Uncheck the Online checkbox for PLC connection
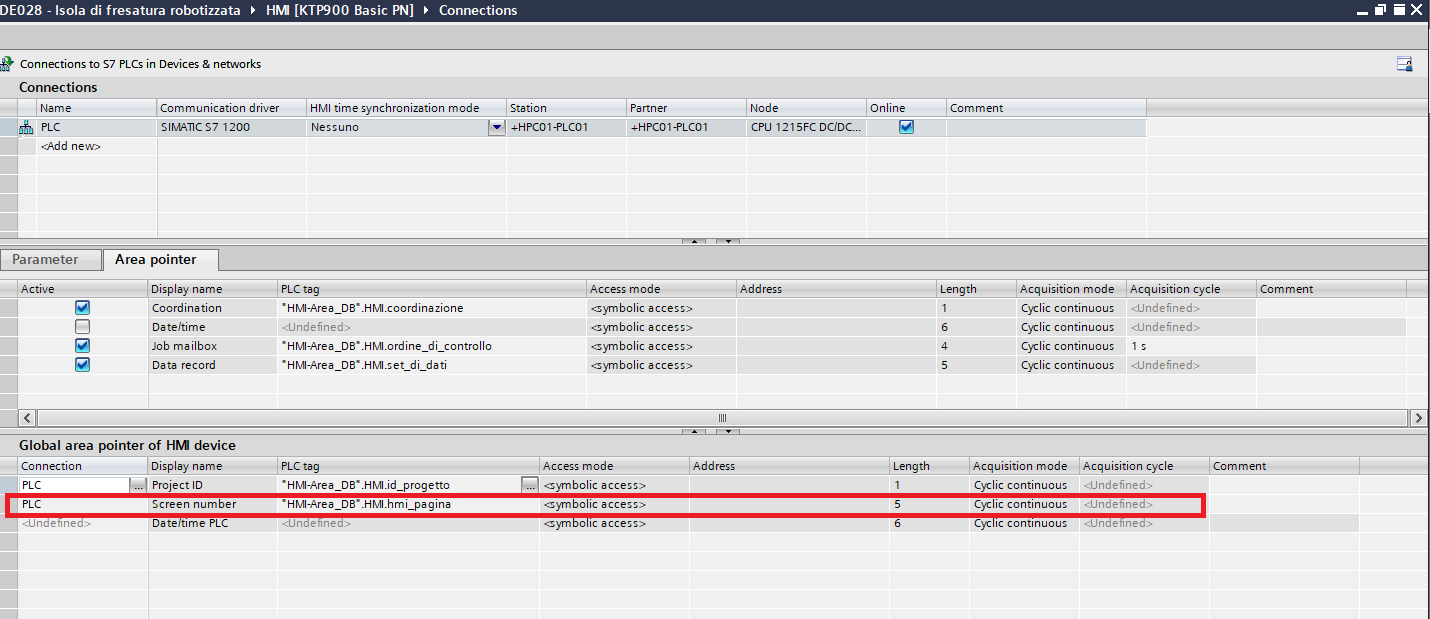1430x619 pixels. 906,127
